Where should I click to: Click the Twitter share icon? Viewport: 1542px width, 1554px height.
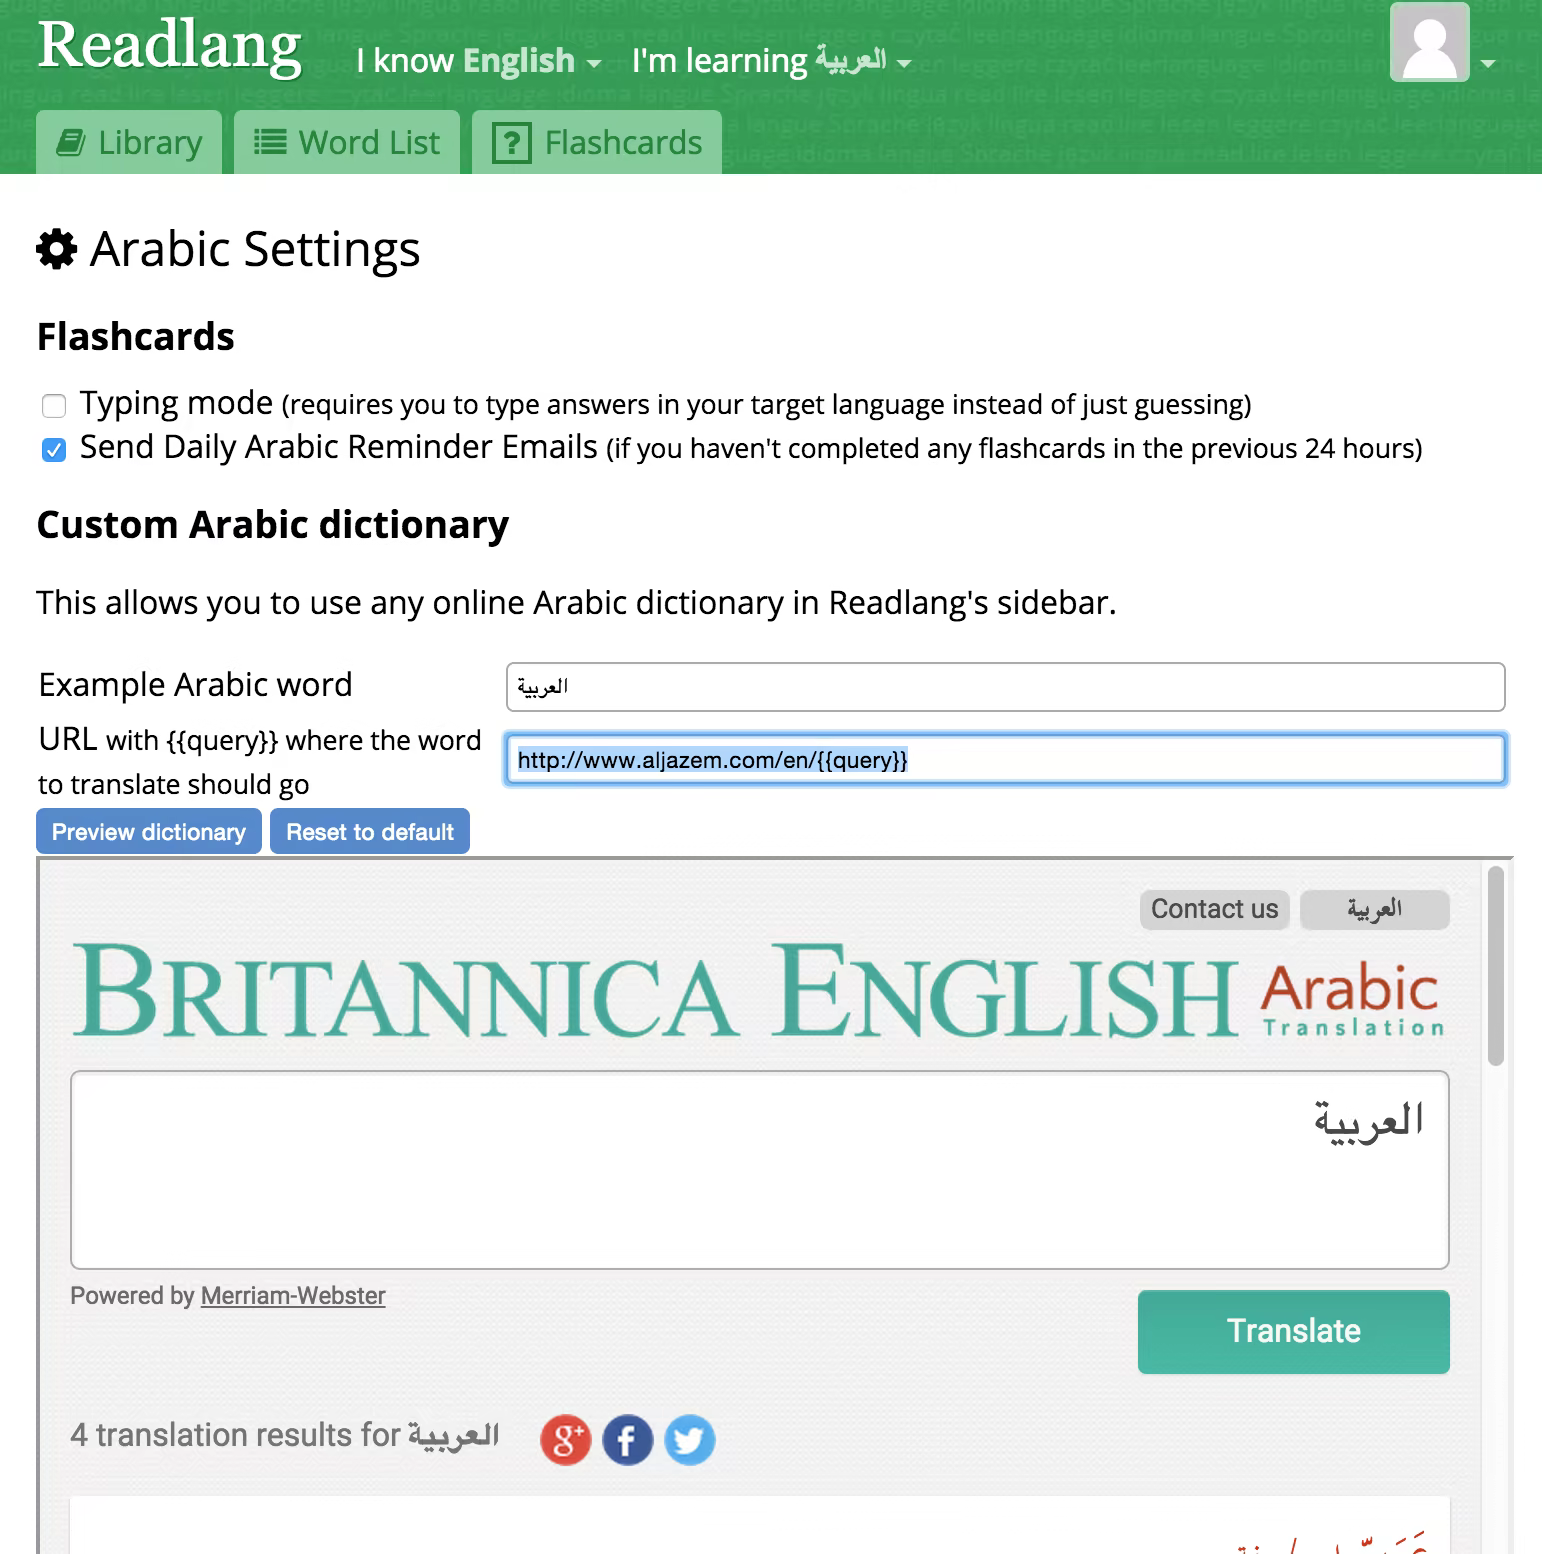(690, 1440)
